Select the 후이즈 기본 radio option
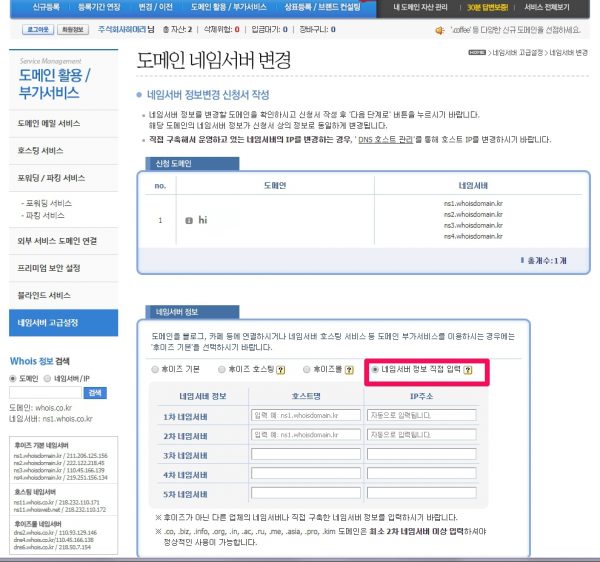The image size is (600, 562). pyautogui.click(x=155, y=369)
